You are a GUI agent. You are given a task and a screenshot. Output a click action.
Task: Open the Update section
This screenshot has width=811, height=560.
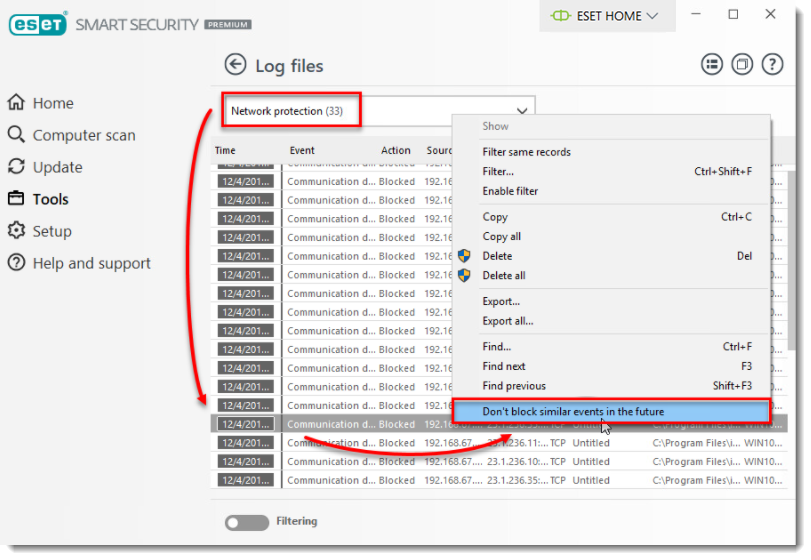tap(57, 167)
